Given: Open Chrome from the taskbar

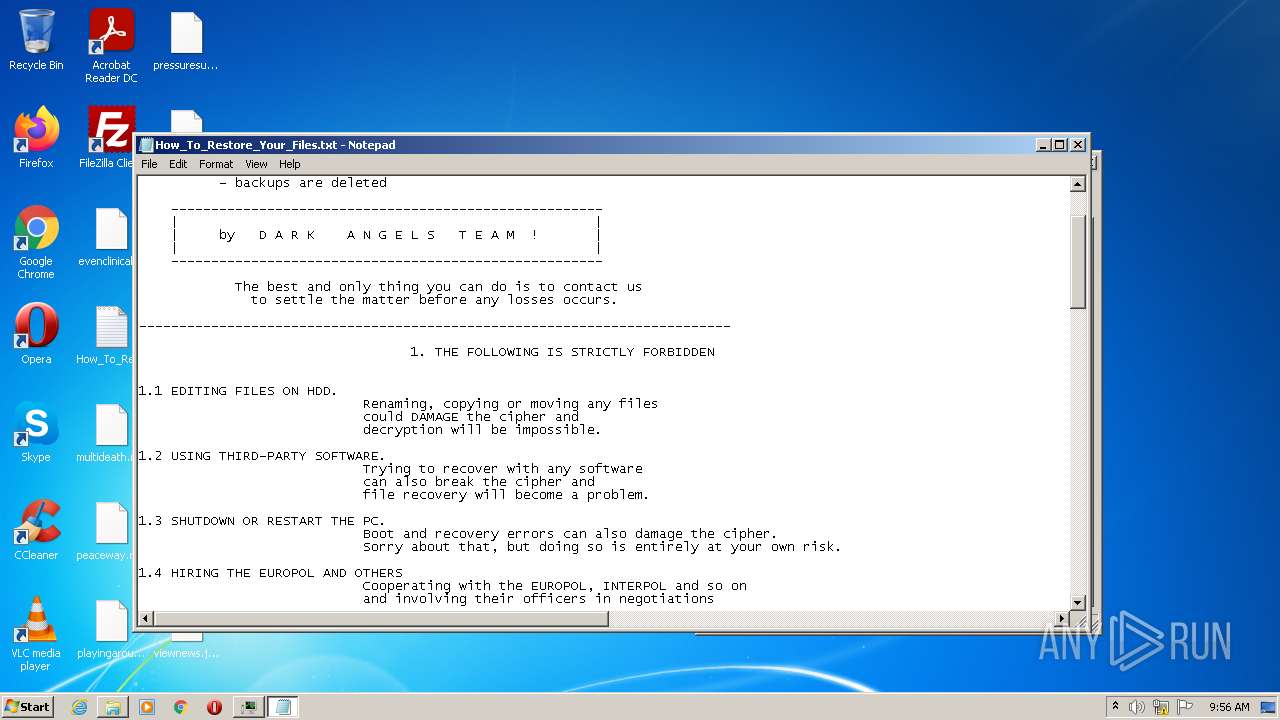Looking at the screenshot, I should 181,707.
